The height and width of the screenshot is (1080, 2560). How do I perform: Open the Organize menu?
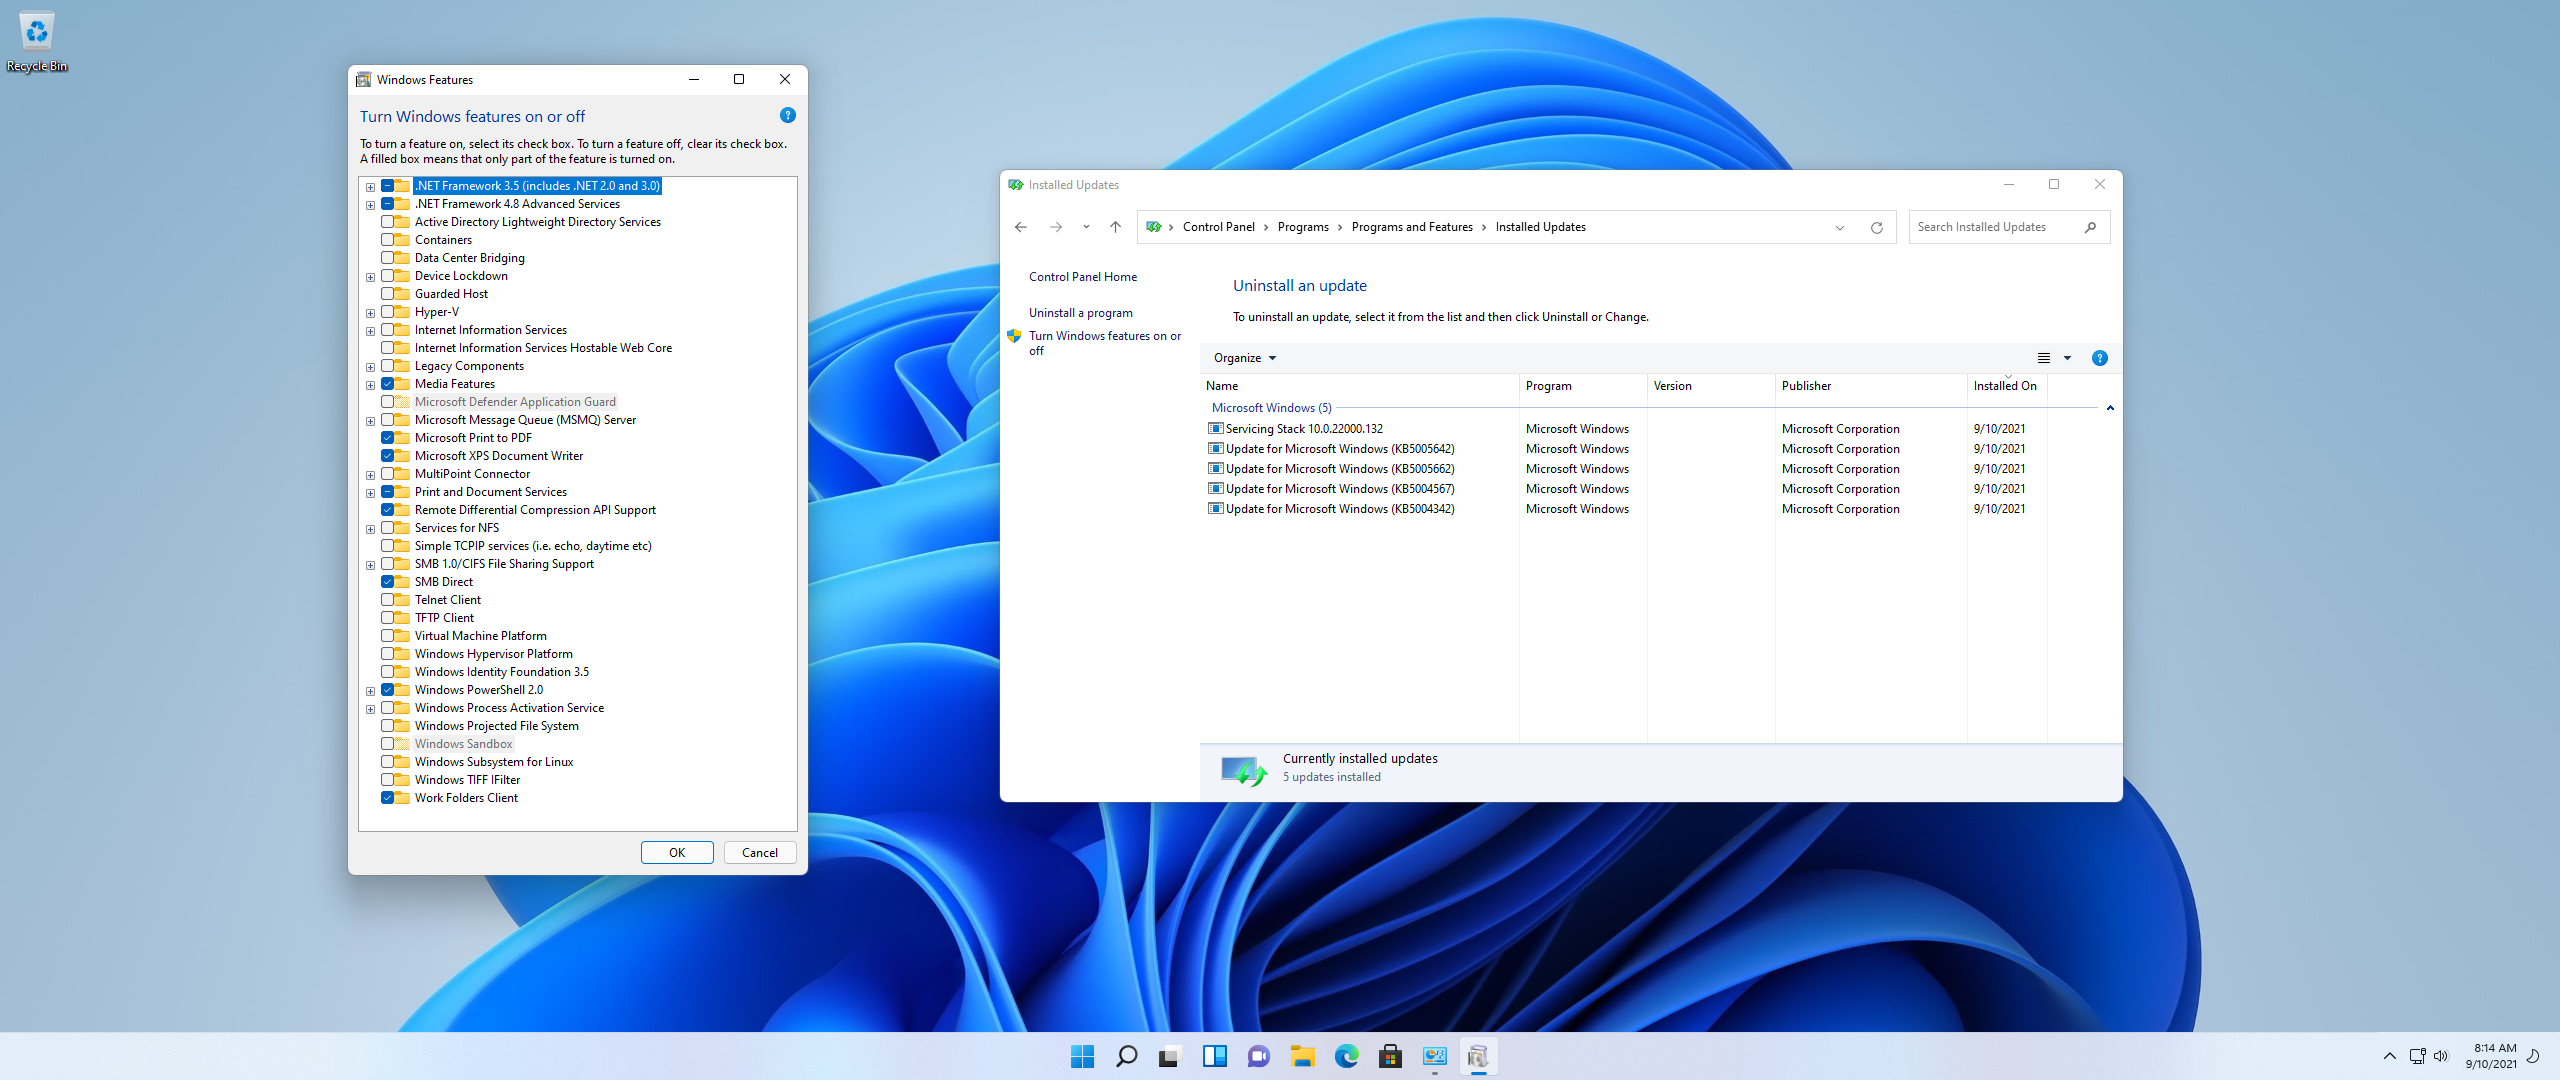1245,358
